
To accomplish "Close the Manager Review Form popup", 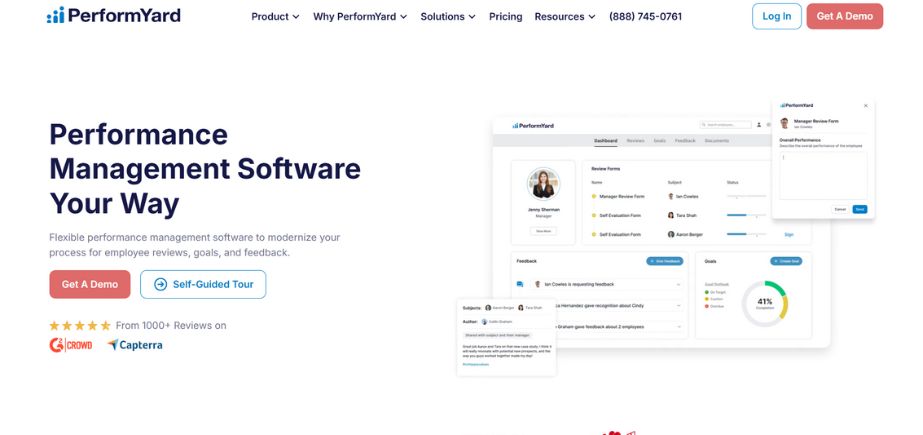I will click(865, 105).
